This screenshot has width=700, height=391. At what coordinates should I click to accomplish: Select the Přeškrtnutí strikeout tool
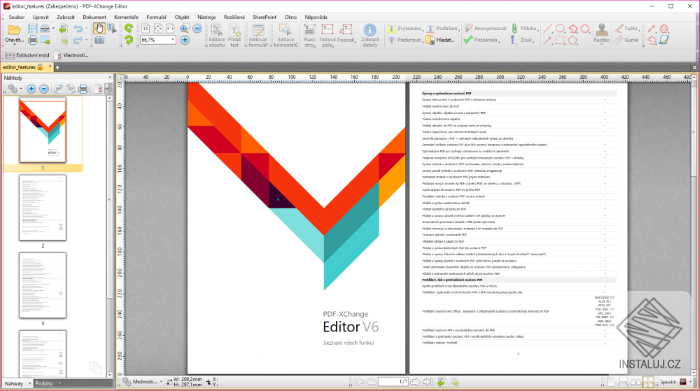coord(404,40)
